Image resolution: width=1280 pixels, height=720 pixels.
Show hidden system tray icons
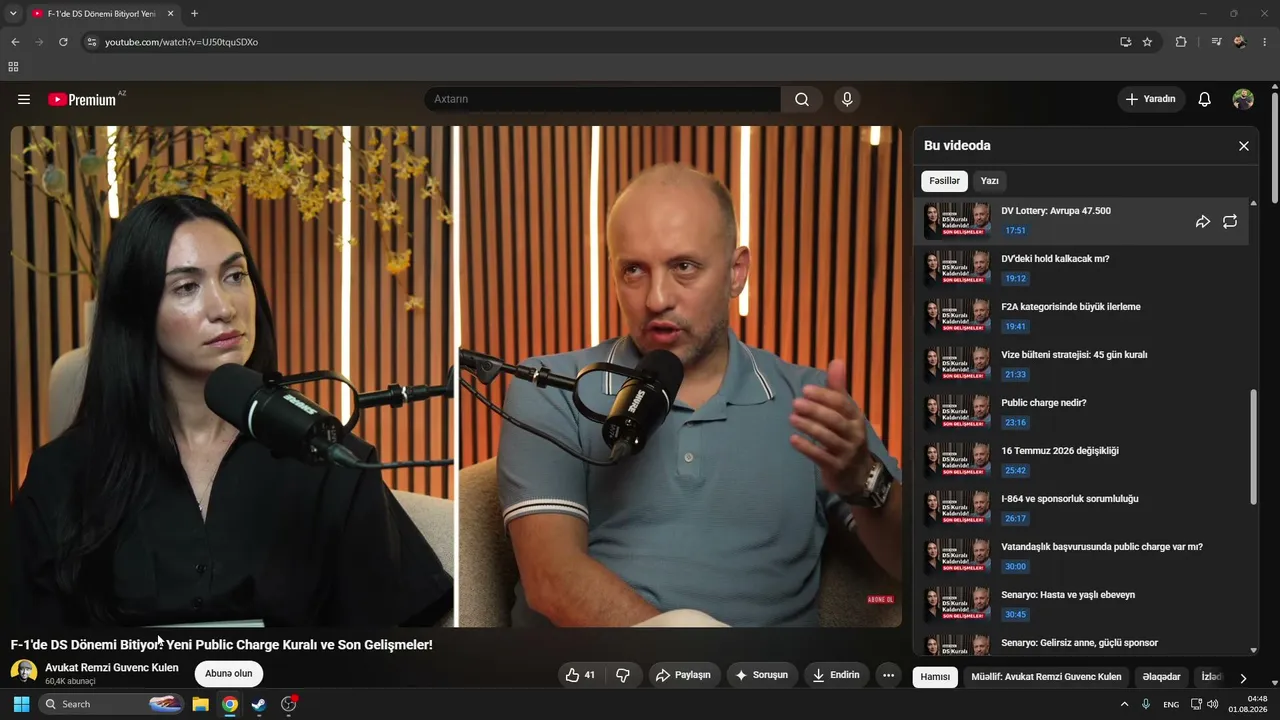1124,704
